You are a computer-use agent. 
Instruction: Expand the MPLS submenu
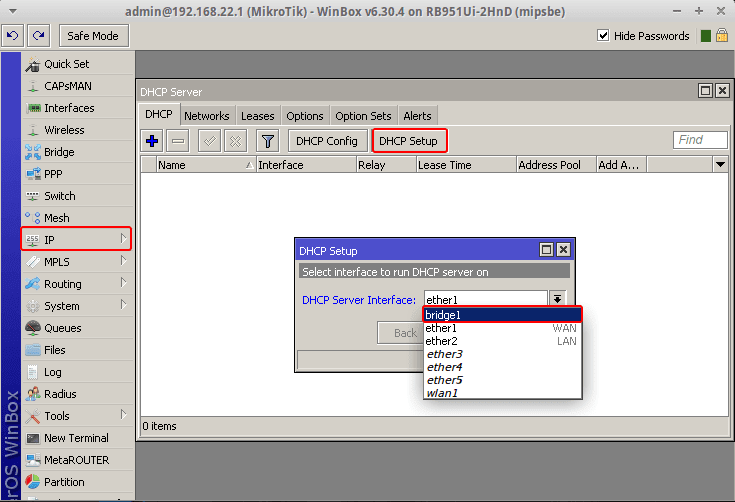(x=123, y=261)
